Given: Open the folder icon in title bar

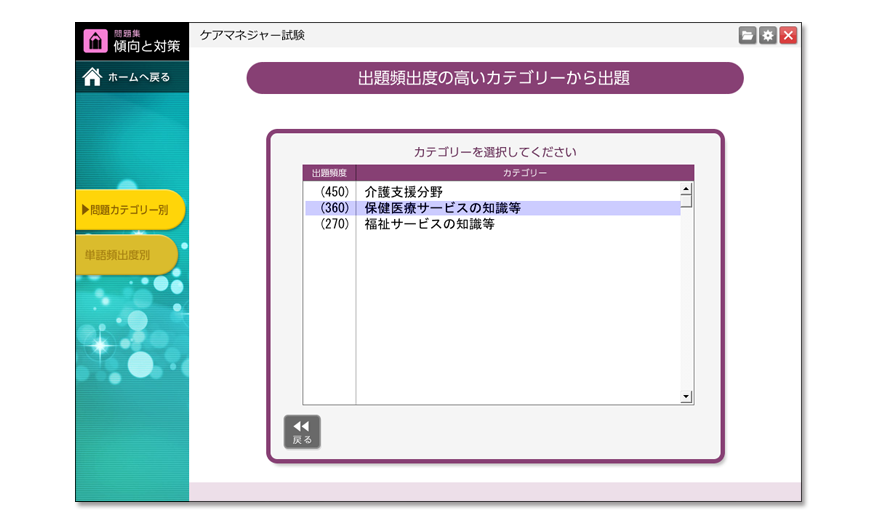Looking at the screenshot, I should tap(747, 35).
